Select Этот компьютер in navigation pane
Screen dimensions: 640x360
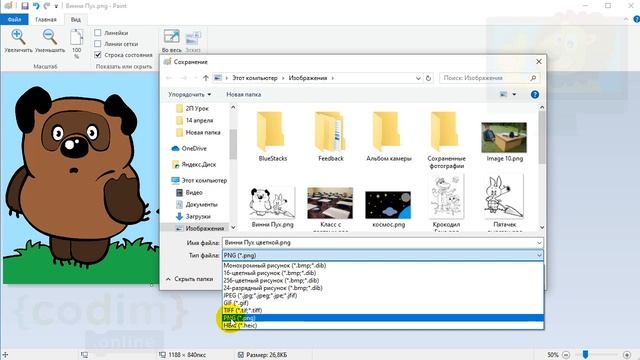(x=204, y=180)
